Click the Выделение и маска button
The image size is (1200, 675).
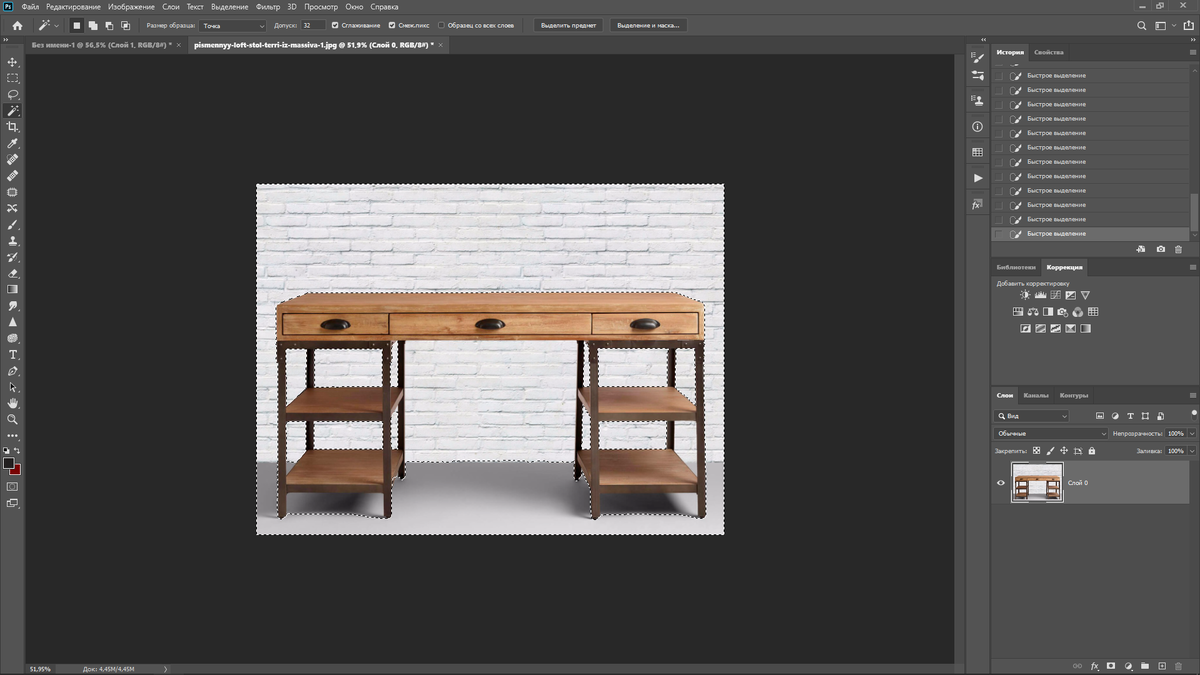(648, 25)
